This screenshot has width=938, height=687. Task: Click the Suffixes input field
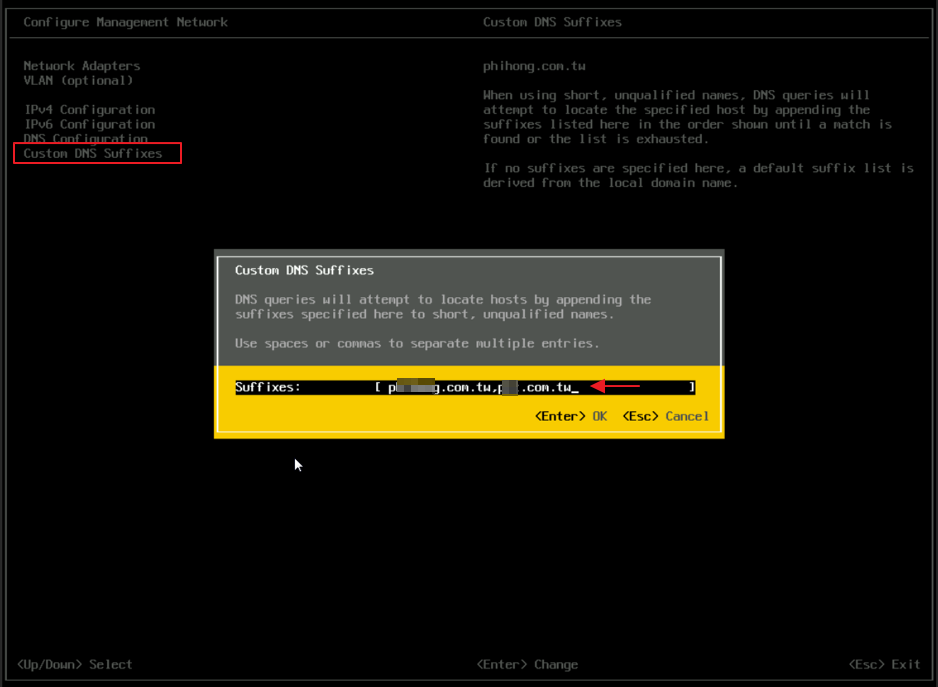pos(535,387)
